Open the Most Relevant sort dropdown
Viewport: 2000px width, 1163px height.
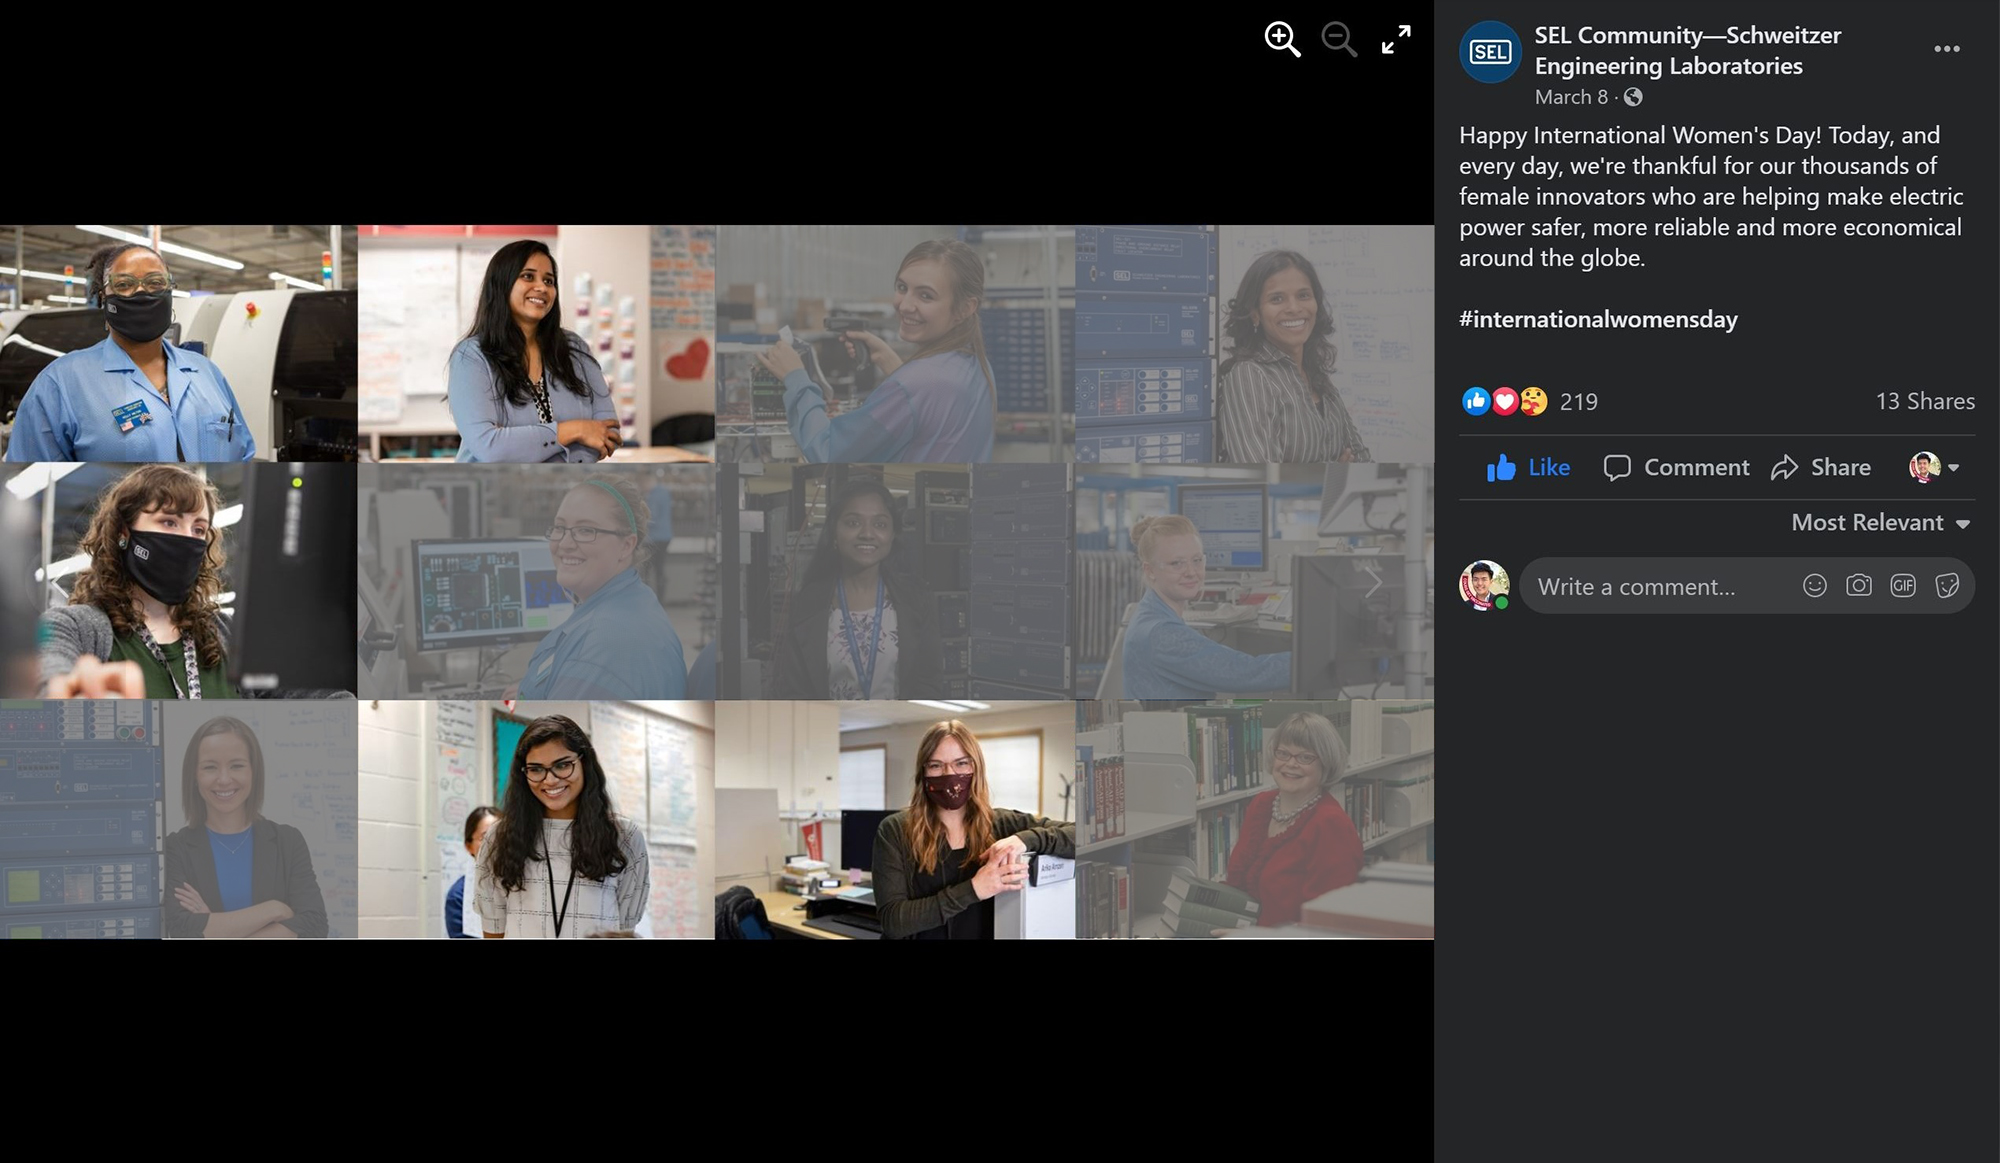(x=1880, y=522)
